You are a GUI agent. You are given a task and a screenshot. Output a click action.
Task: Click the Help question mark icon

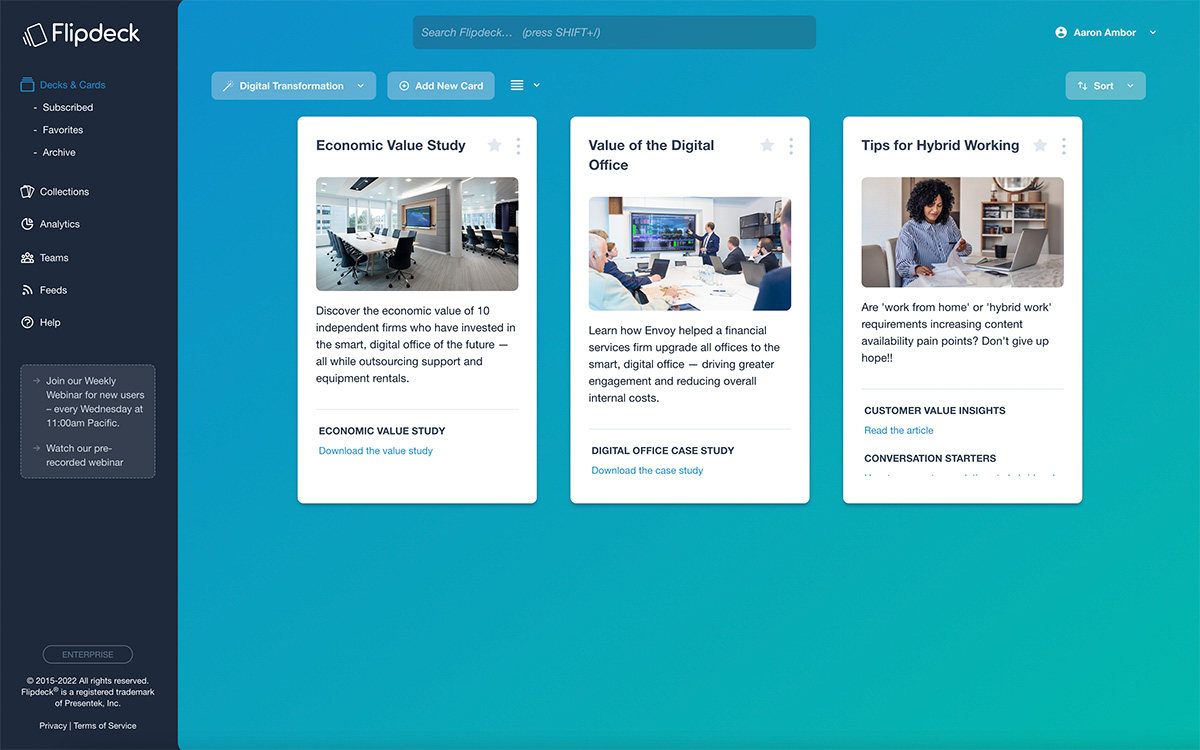tap(28, 322)
